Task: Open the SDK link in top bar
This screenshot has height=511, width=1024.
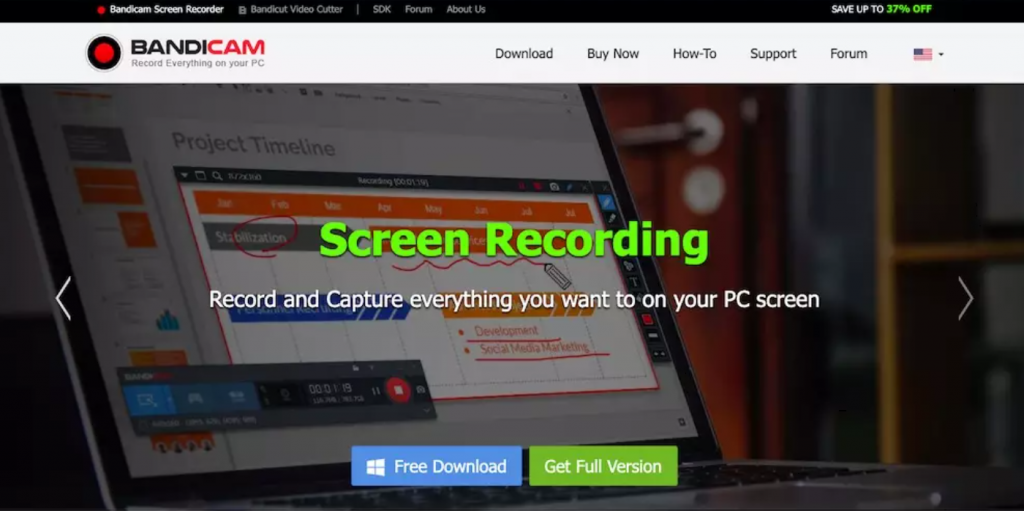Action: [382, 9]
